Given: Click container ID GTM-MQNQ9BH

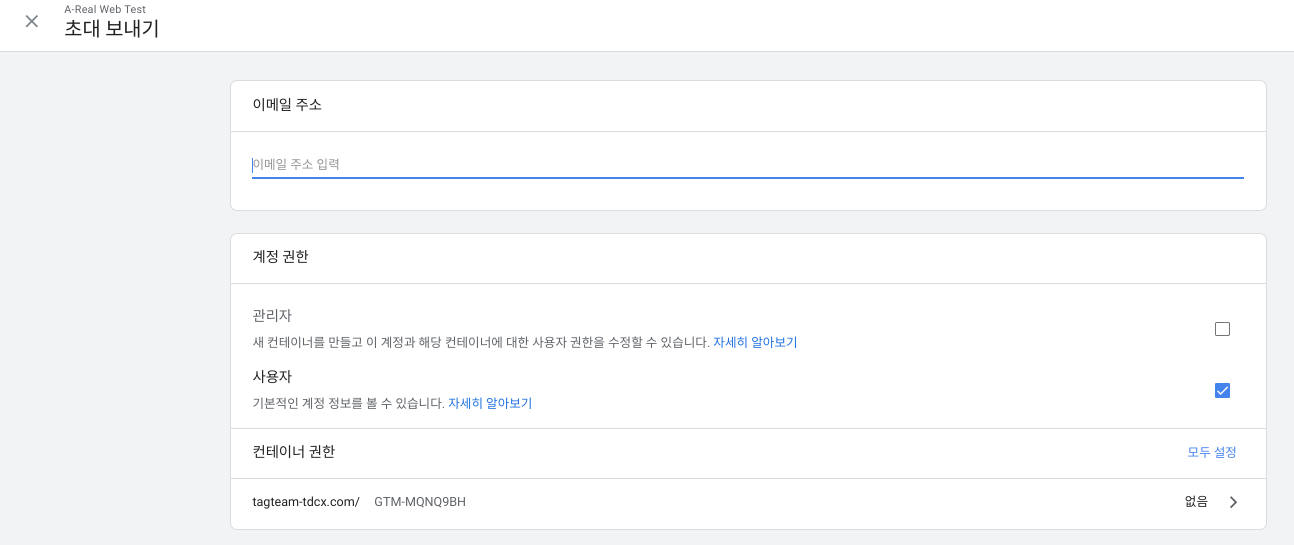Looking at the screenshot, I should point(420,502).
